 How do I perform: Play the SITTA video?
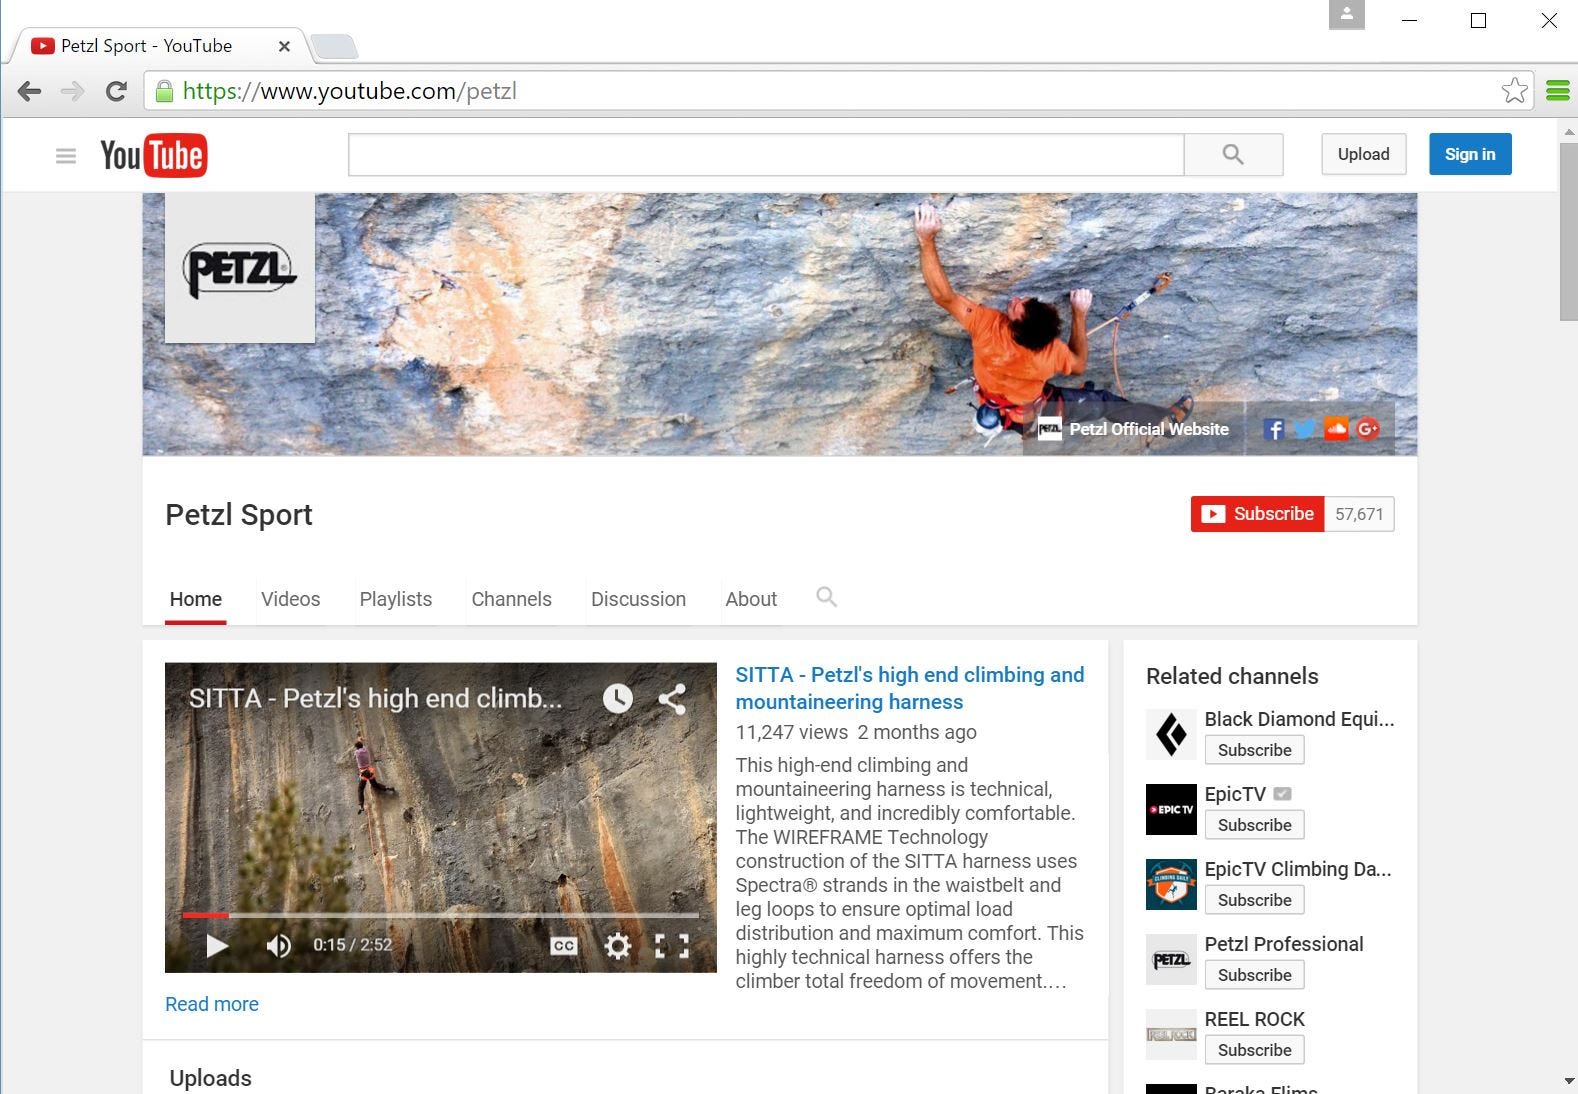(217, 945)
